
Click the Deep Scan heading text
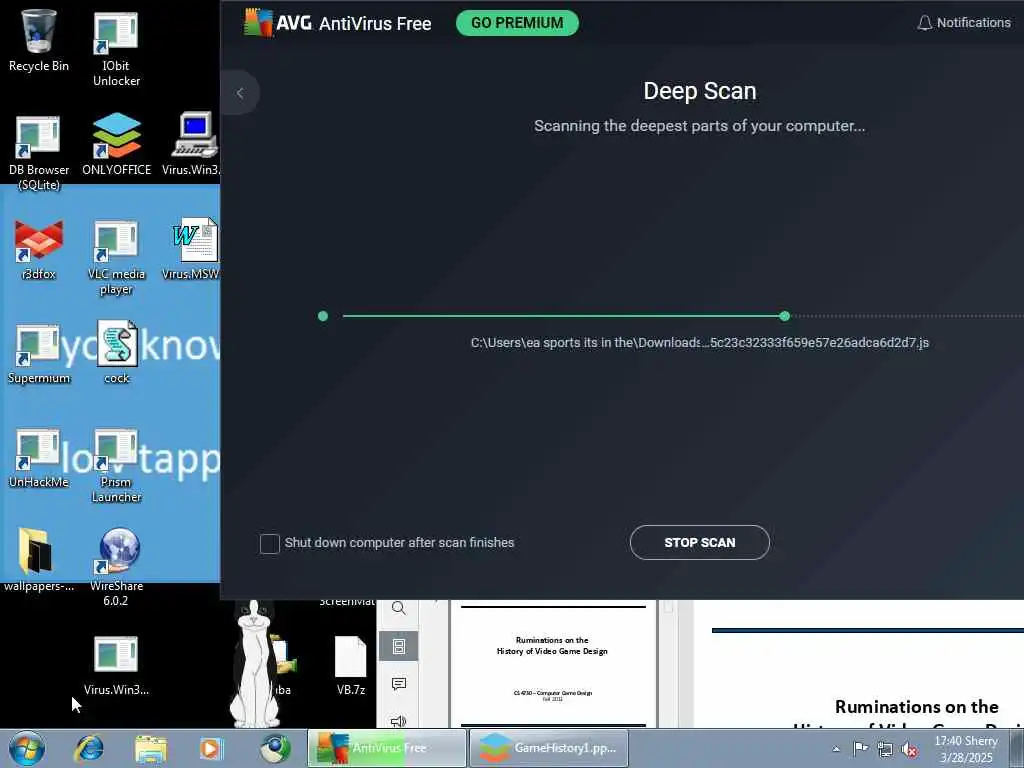pyautogui.click(x=699, y=91)
